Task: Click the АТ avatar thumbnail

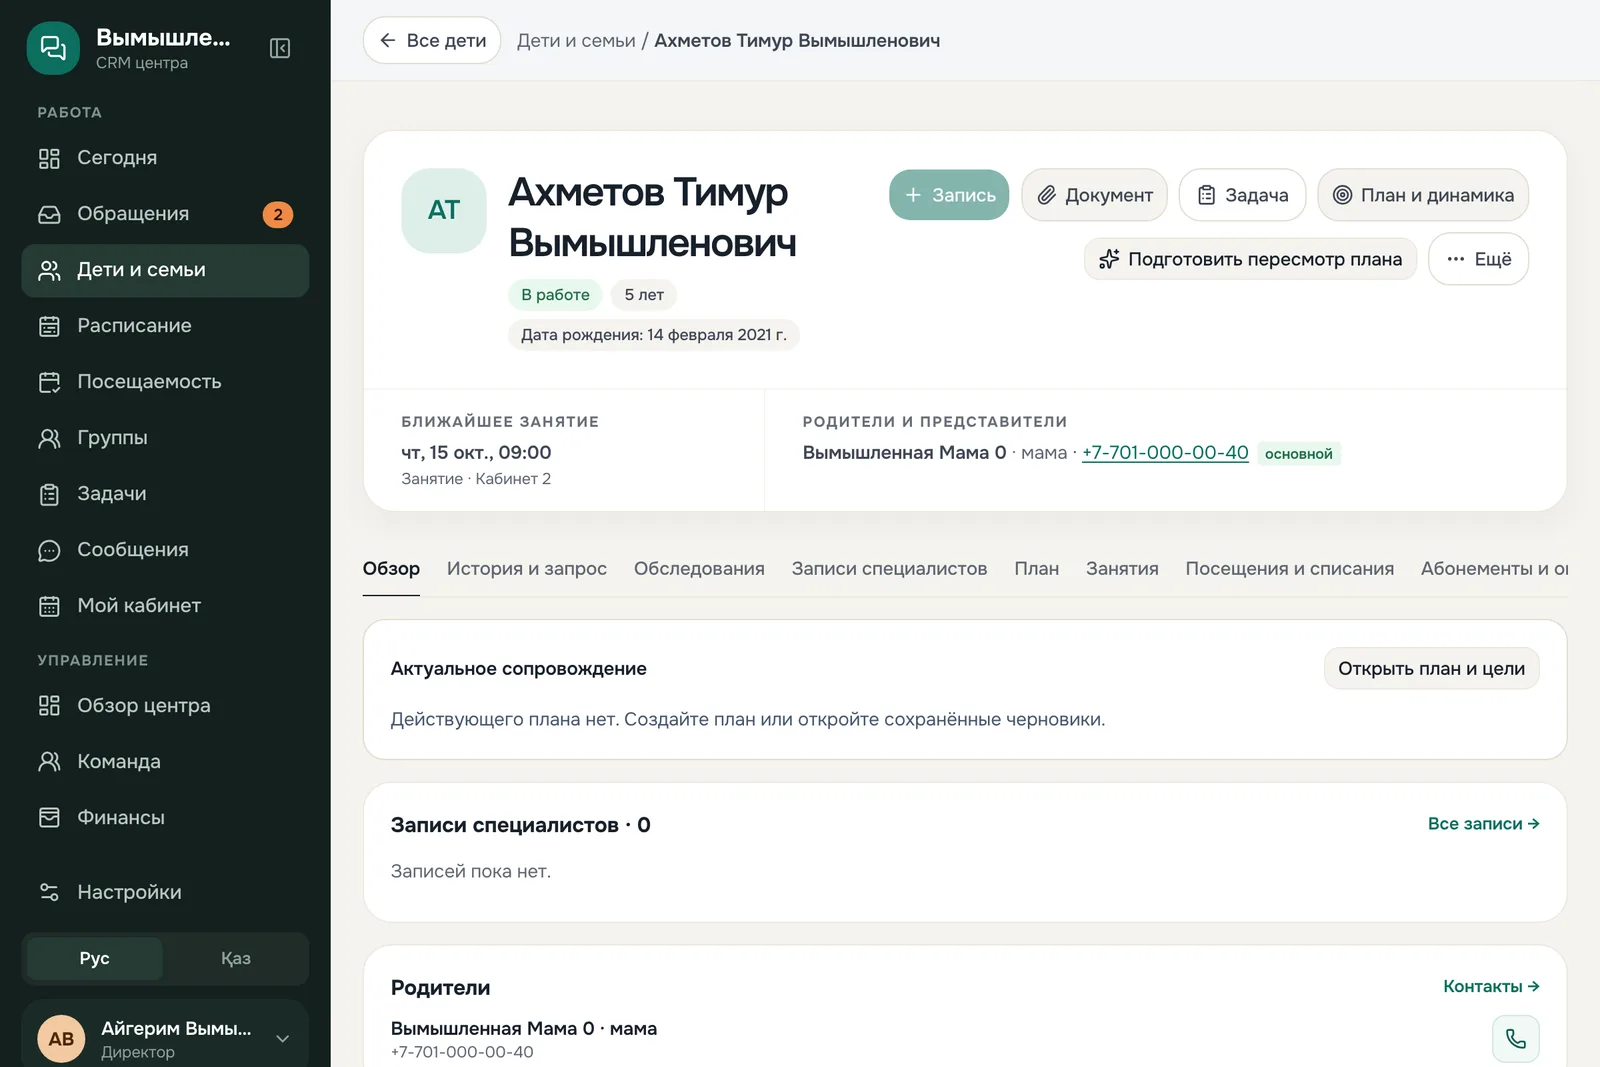Action: [444, 211]
